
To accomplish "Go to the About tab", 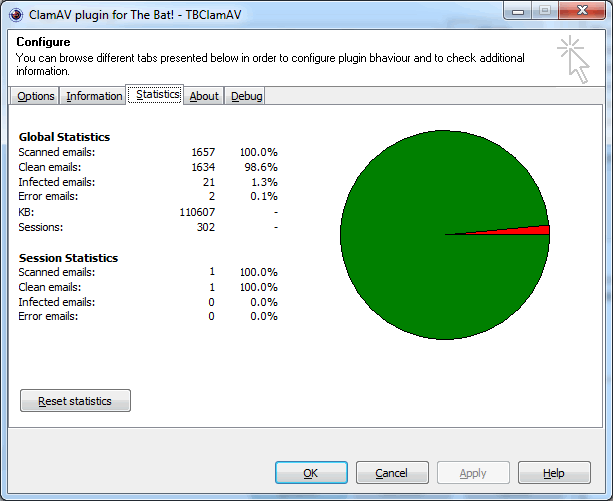I will coord(204,96).
